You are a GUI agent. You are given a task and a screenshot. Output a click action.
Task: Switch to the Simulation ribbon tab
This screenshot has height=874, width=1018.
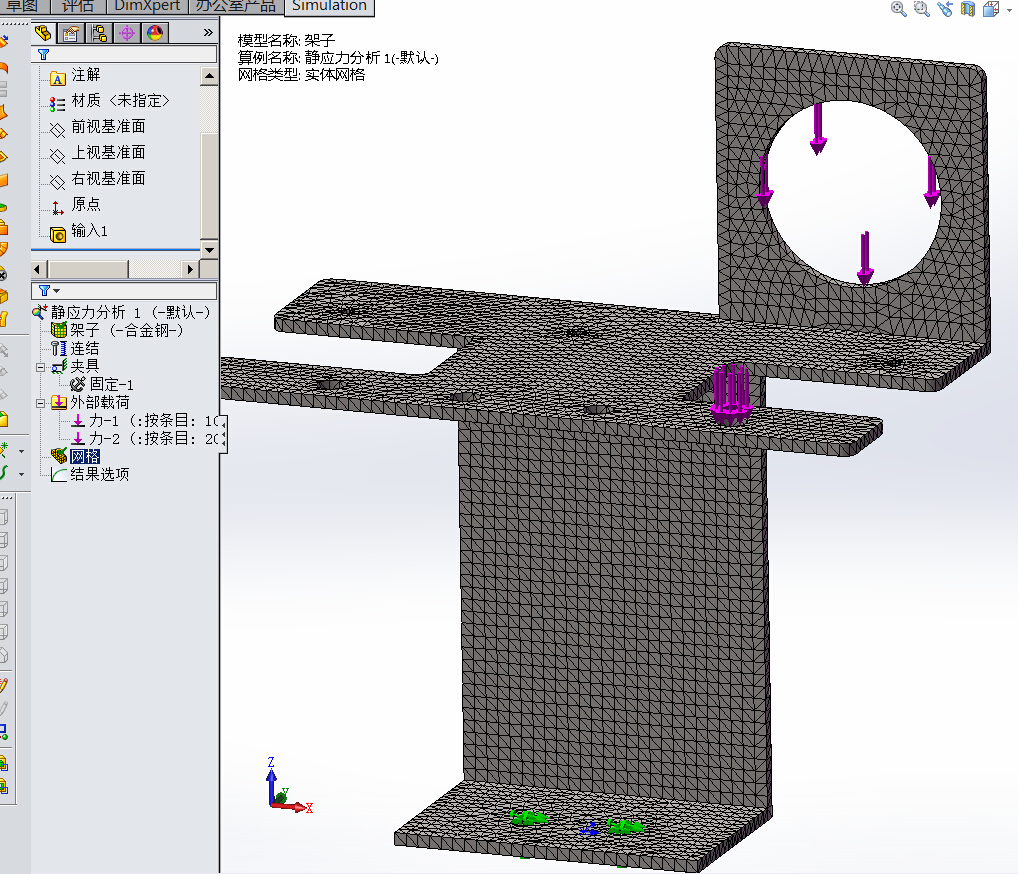click(x=329, y=7)
